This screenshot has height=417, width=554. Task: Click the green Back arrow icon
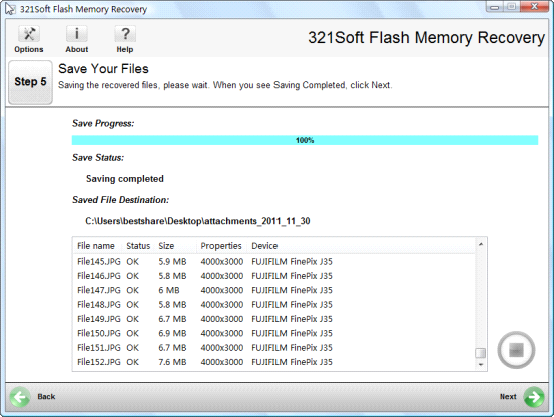click(x=20, y=397)
